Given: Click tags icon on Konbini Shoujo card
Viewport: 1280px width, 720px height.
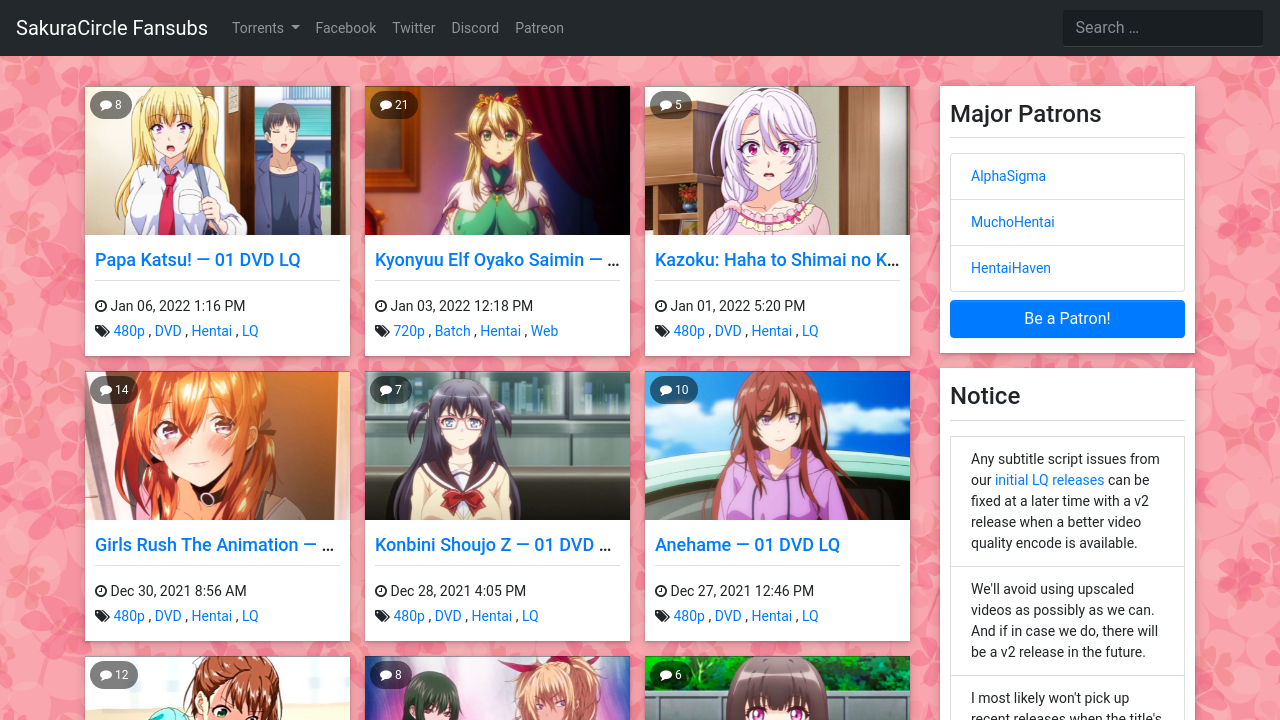Looking at the screenshot, I should point(382,616).
